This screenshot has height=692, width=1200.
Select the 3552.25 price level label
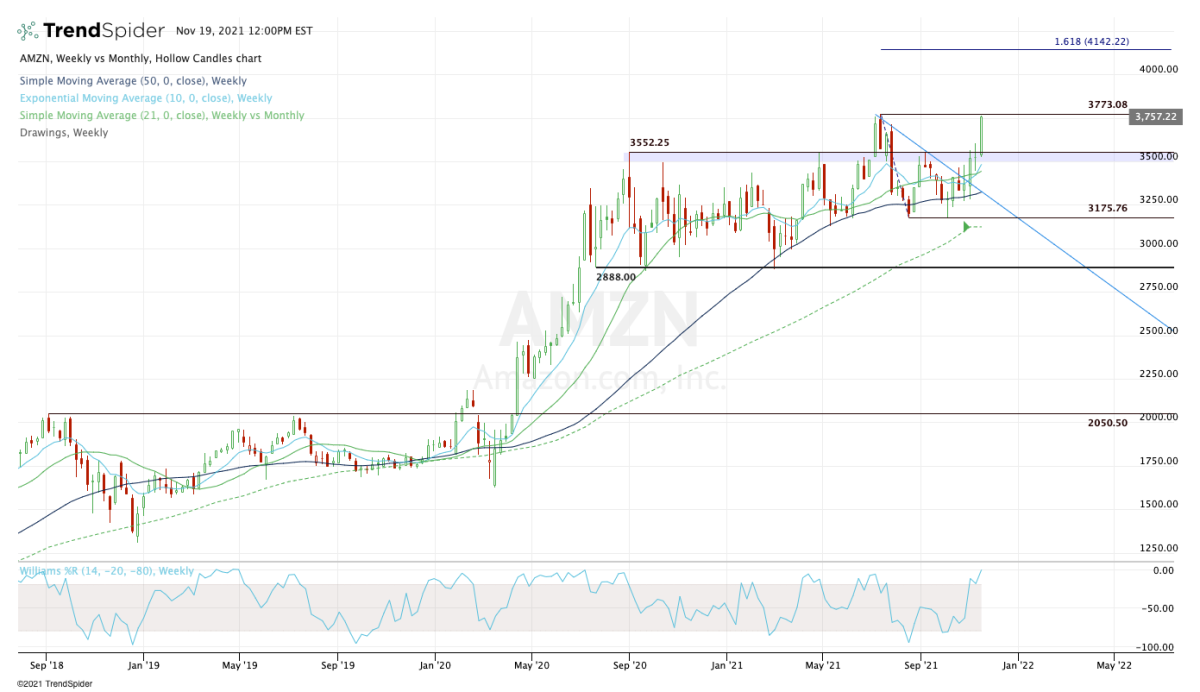pos(648,143)
